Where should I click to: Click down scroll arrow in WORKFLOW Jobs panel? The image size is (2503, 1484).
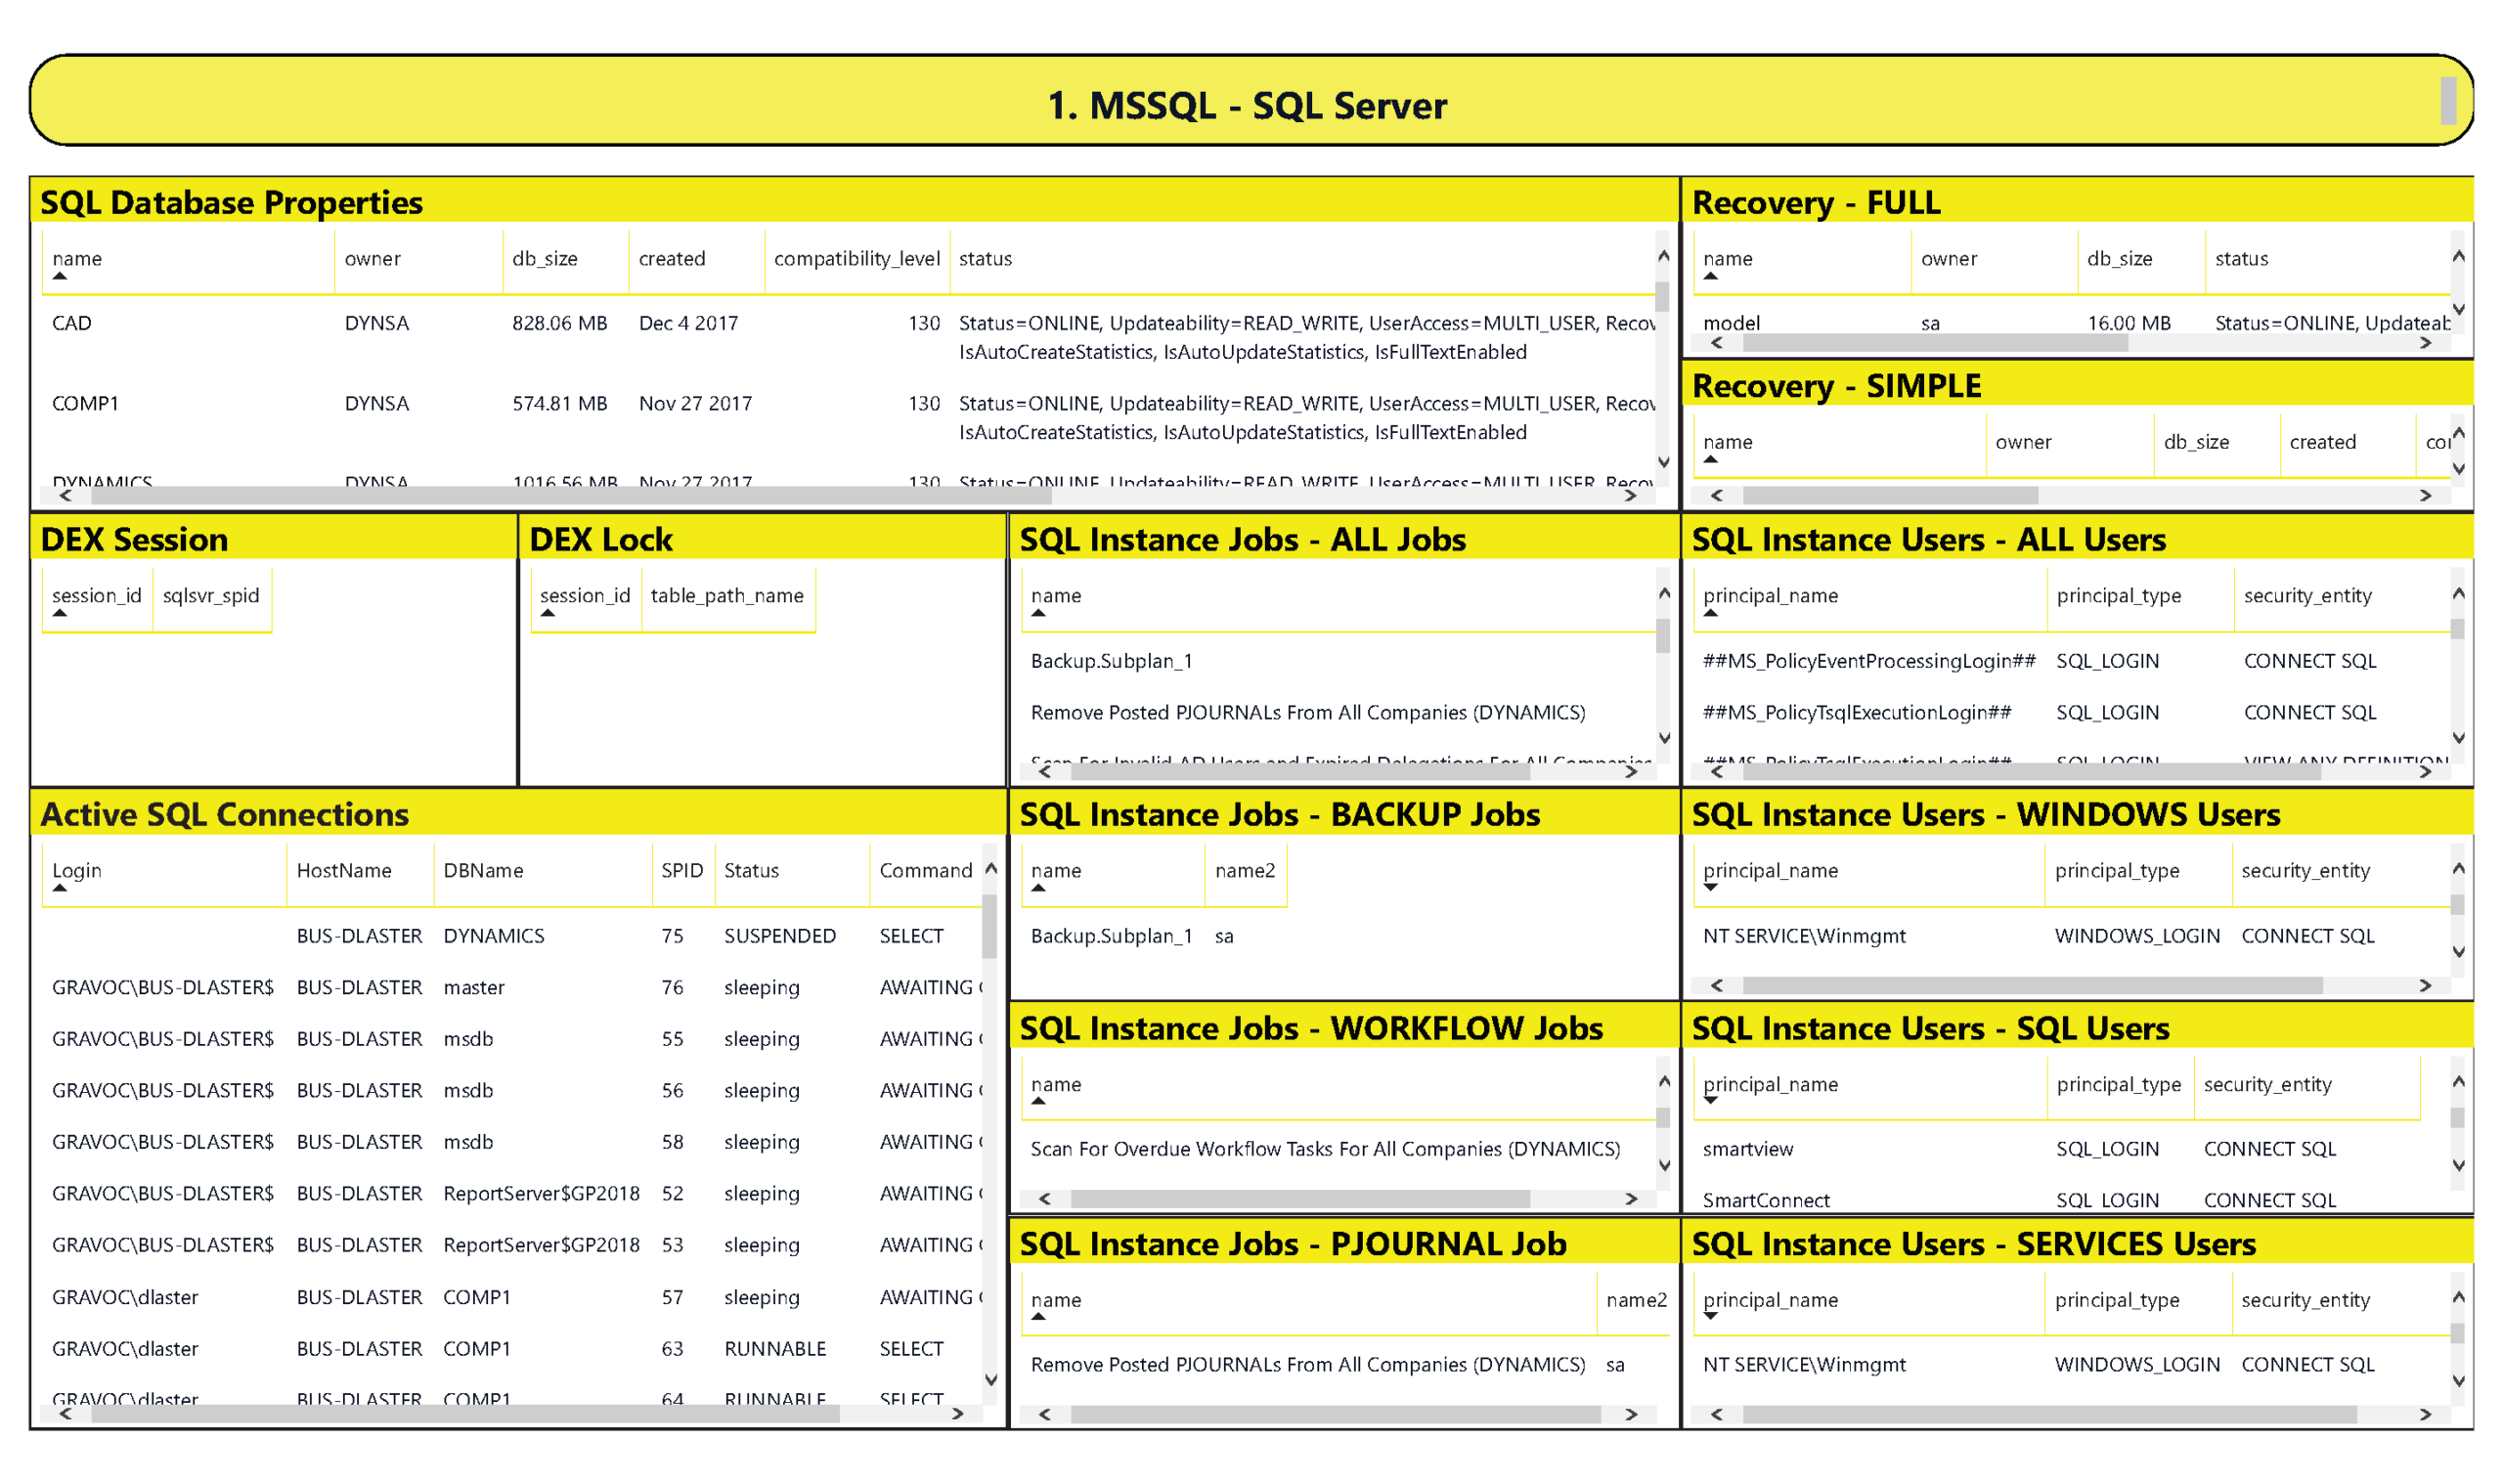tap(1664, 1165)
